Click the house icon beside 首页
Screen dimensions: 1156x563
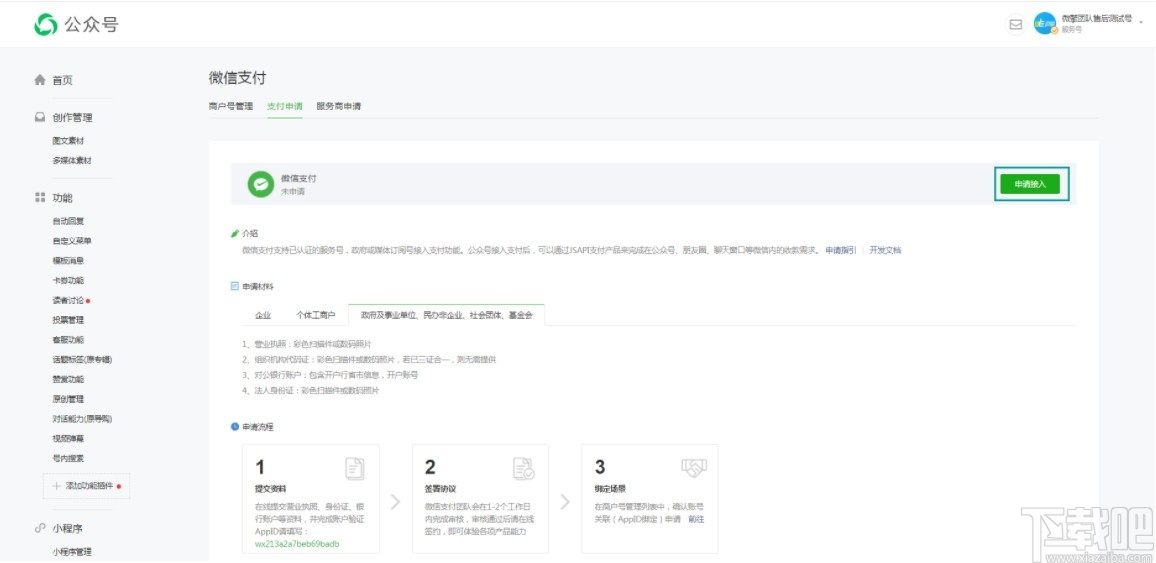click(x=40, y=80)
